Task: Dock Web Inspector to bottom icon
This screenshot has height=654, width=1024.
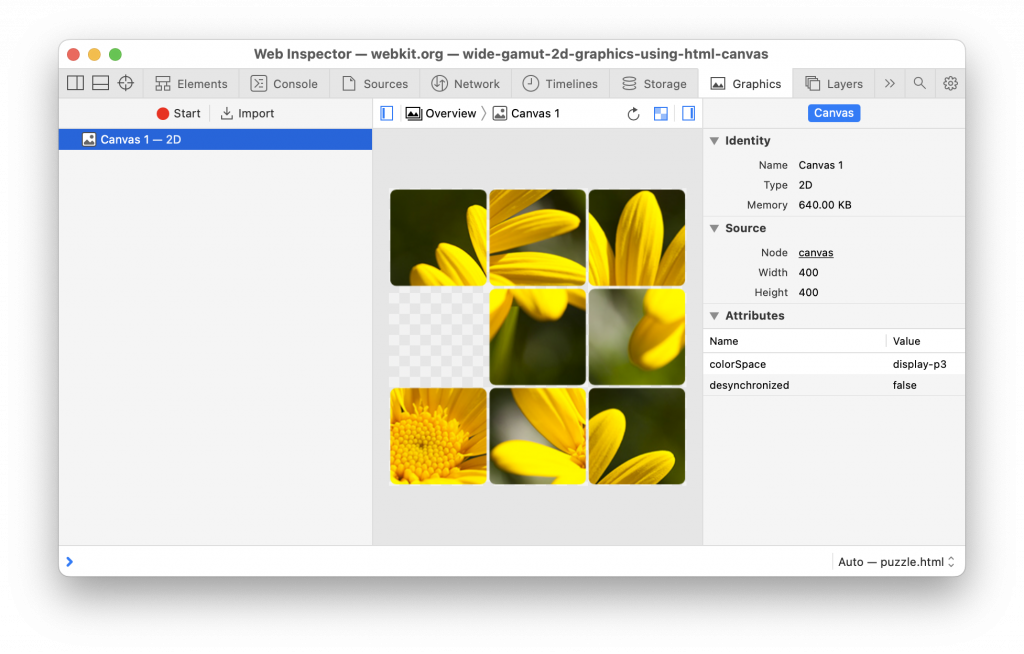Action: tap(100, 83)
